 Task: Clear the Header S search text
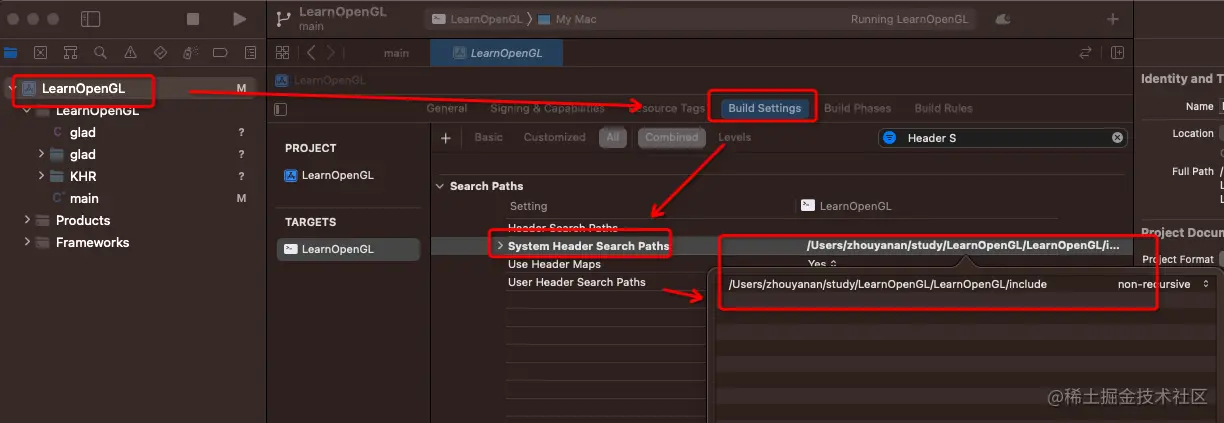click(1117, 138)
